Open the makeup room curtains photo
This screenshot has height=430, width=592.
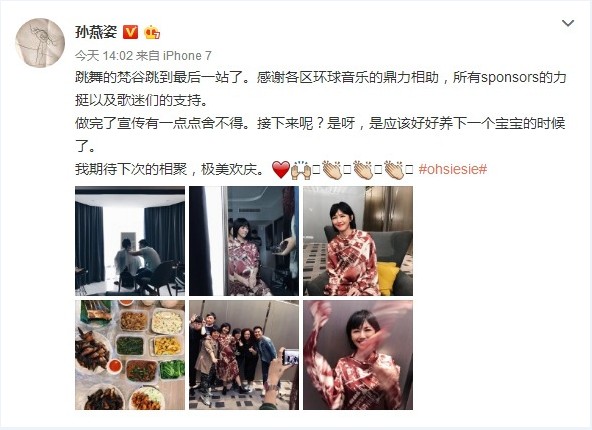tap(130, 241)
